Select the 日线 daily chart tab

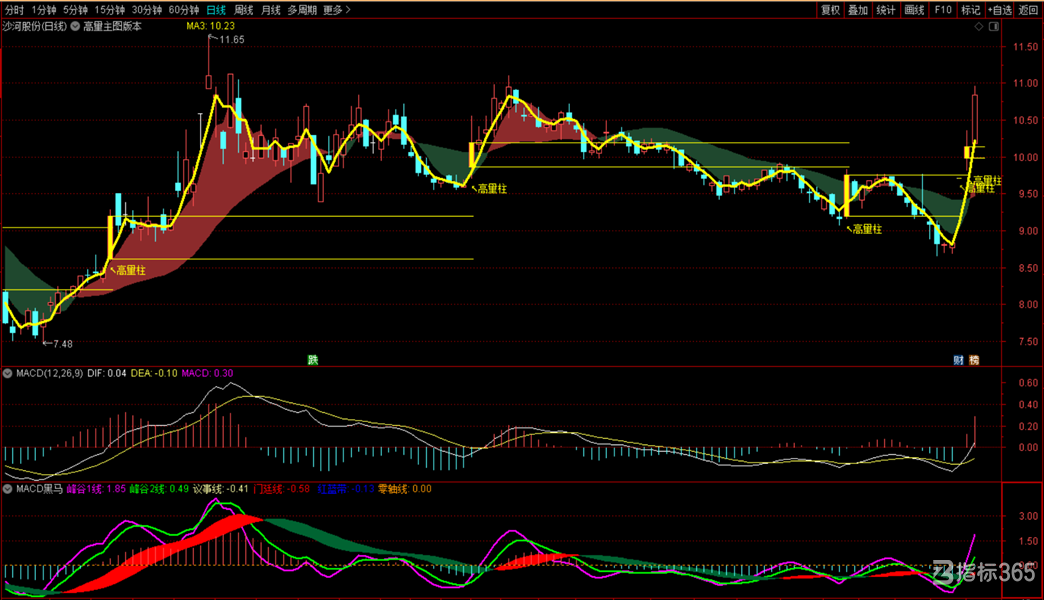[x=216, y=10]
